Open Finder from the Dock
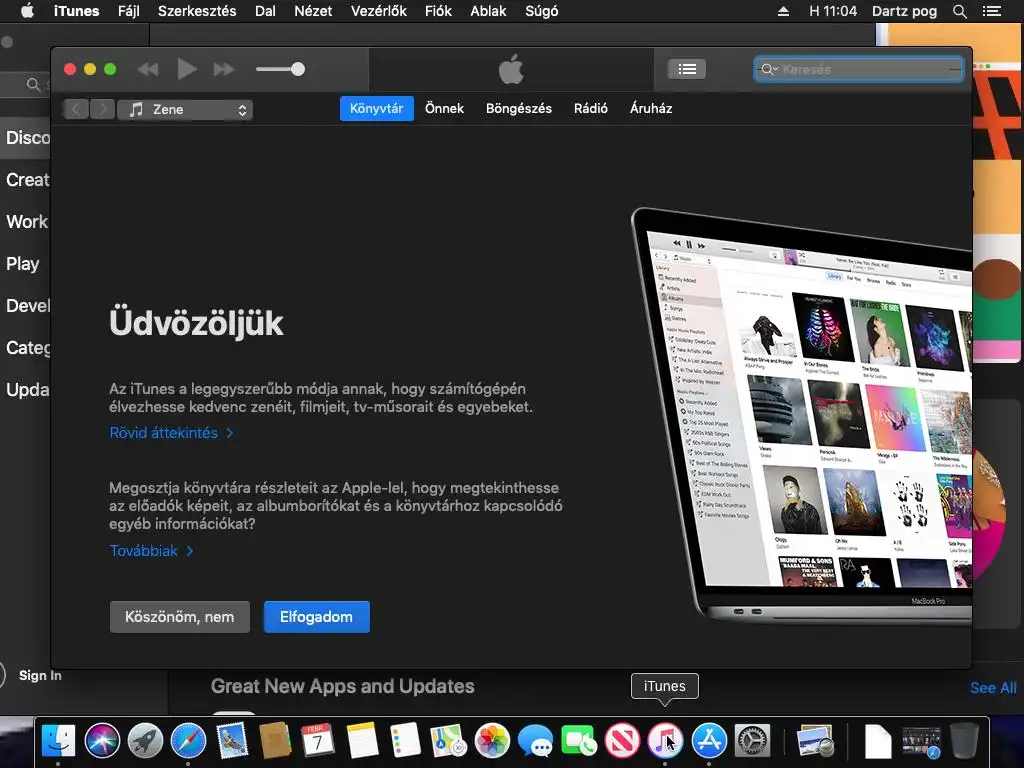 58,741
